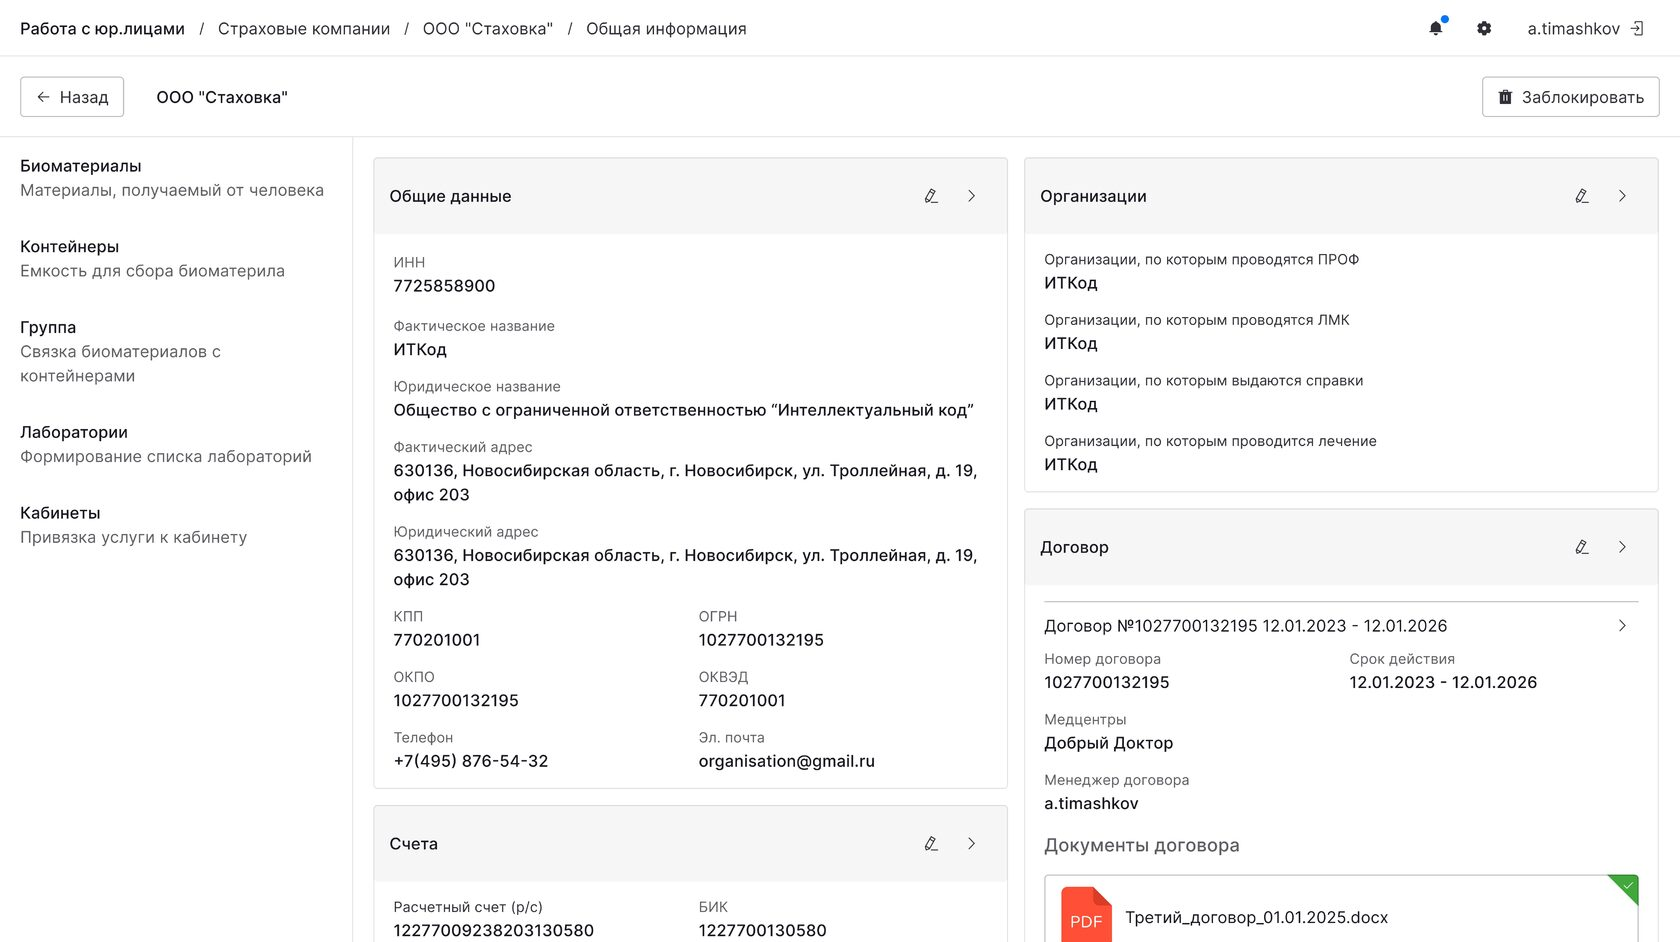Expand the Договор panel header chevron
The width and height of the screenshot is (1680, 942).
(x=1622, y=547)
